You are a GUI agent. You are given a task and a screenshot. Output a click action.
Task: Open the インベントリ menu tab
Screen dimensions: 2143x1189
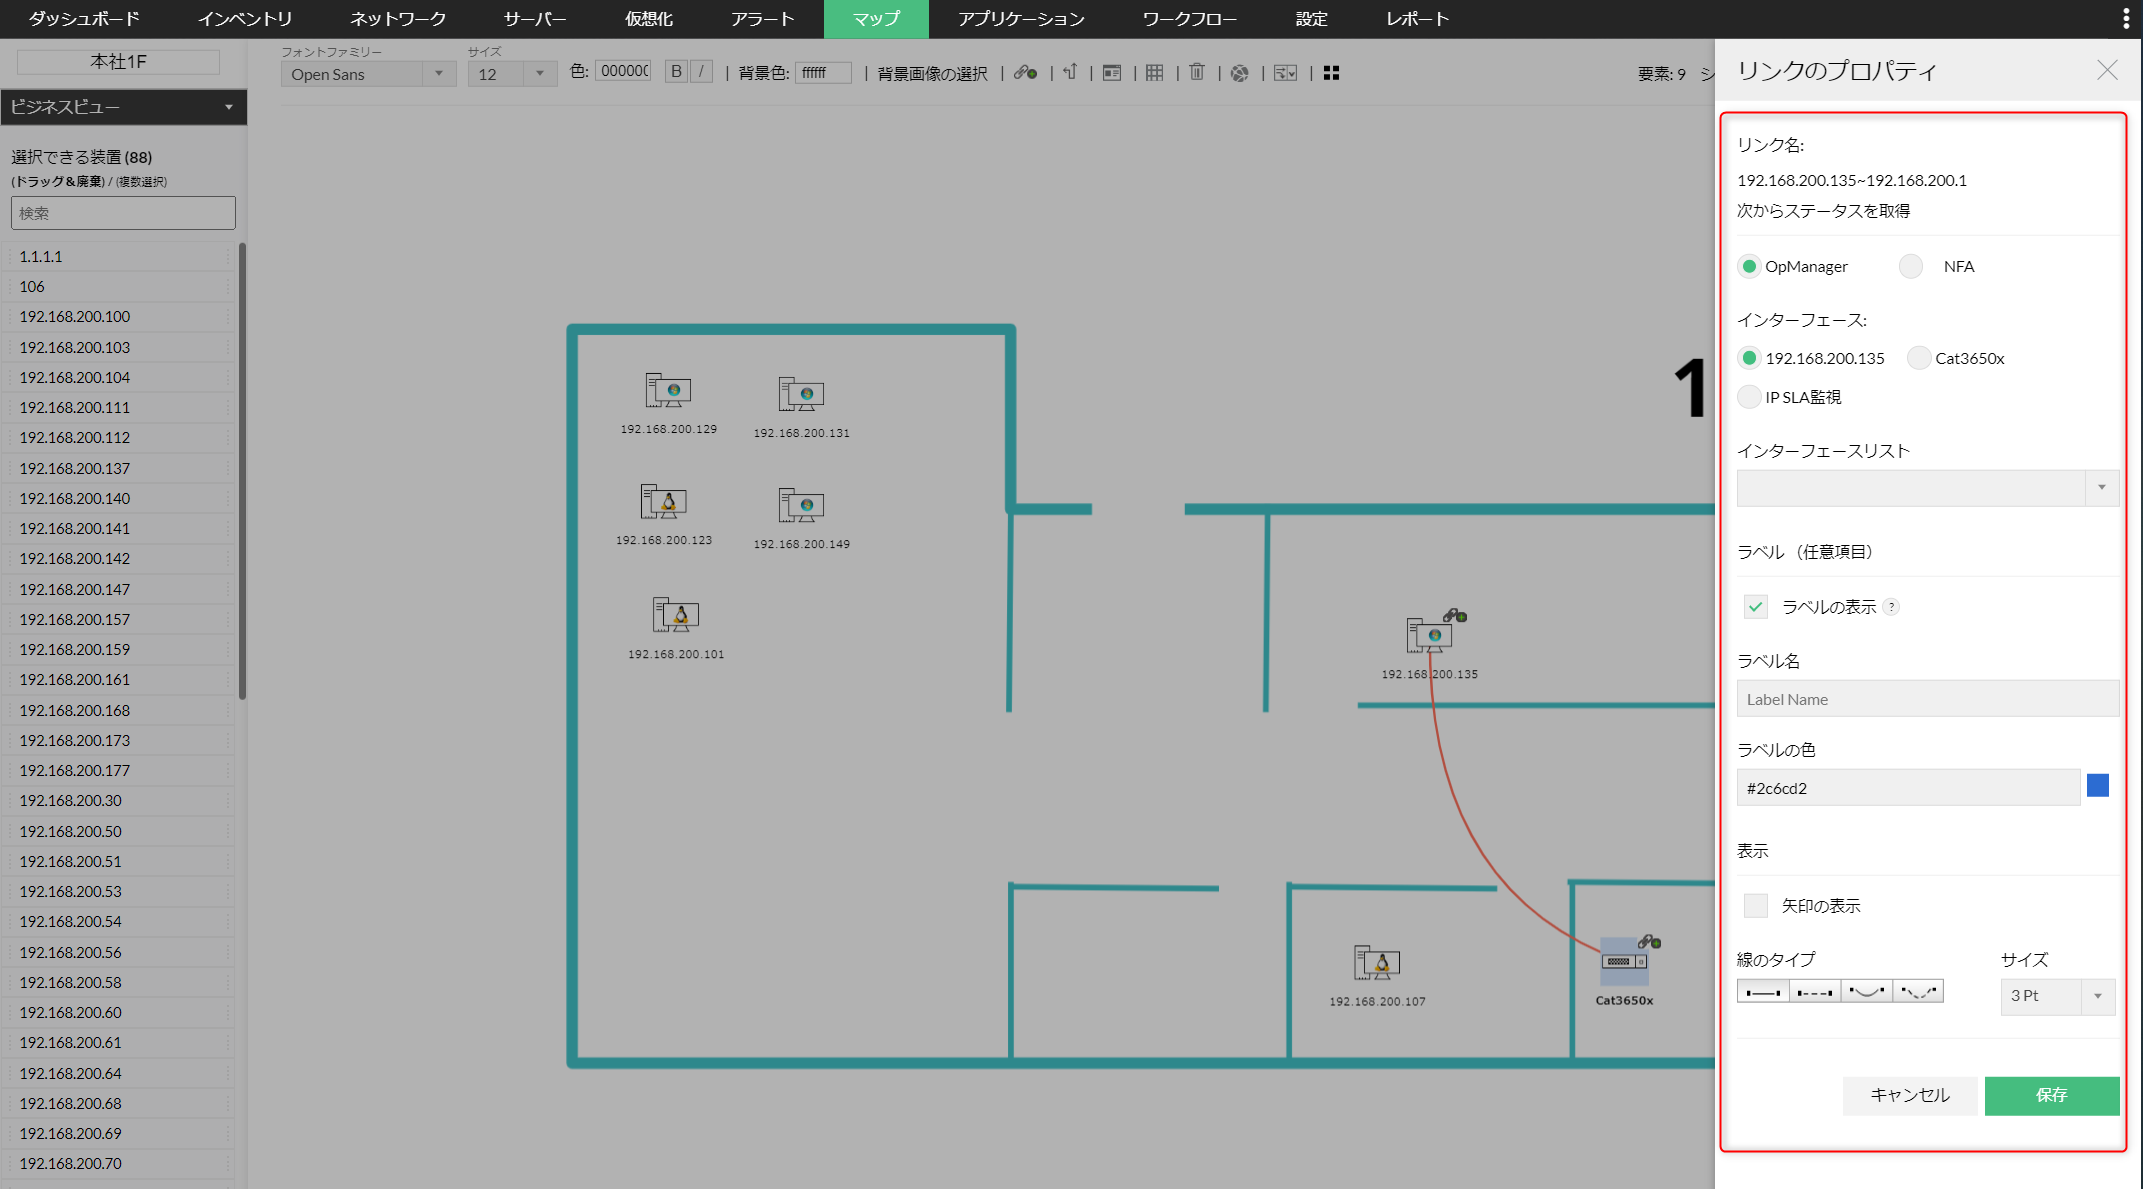point(245,19)
